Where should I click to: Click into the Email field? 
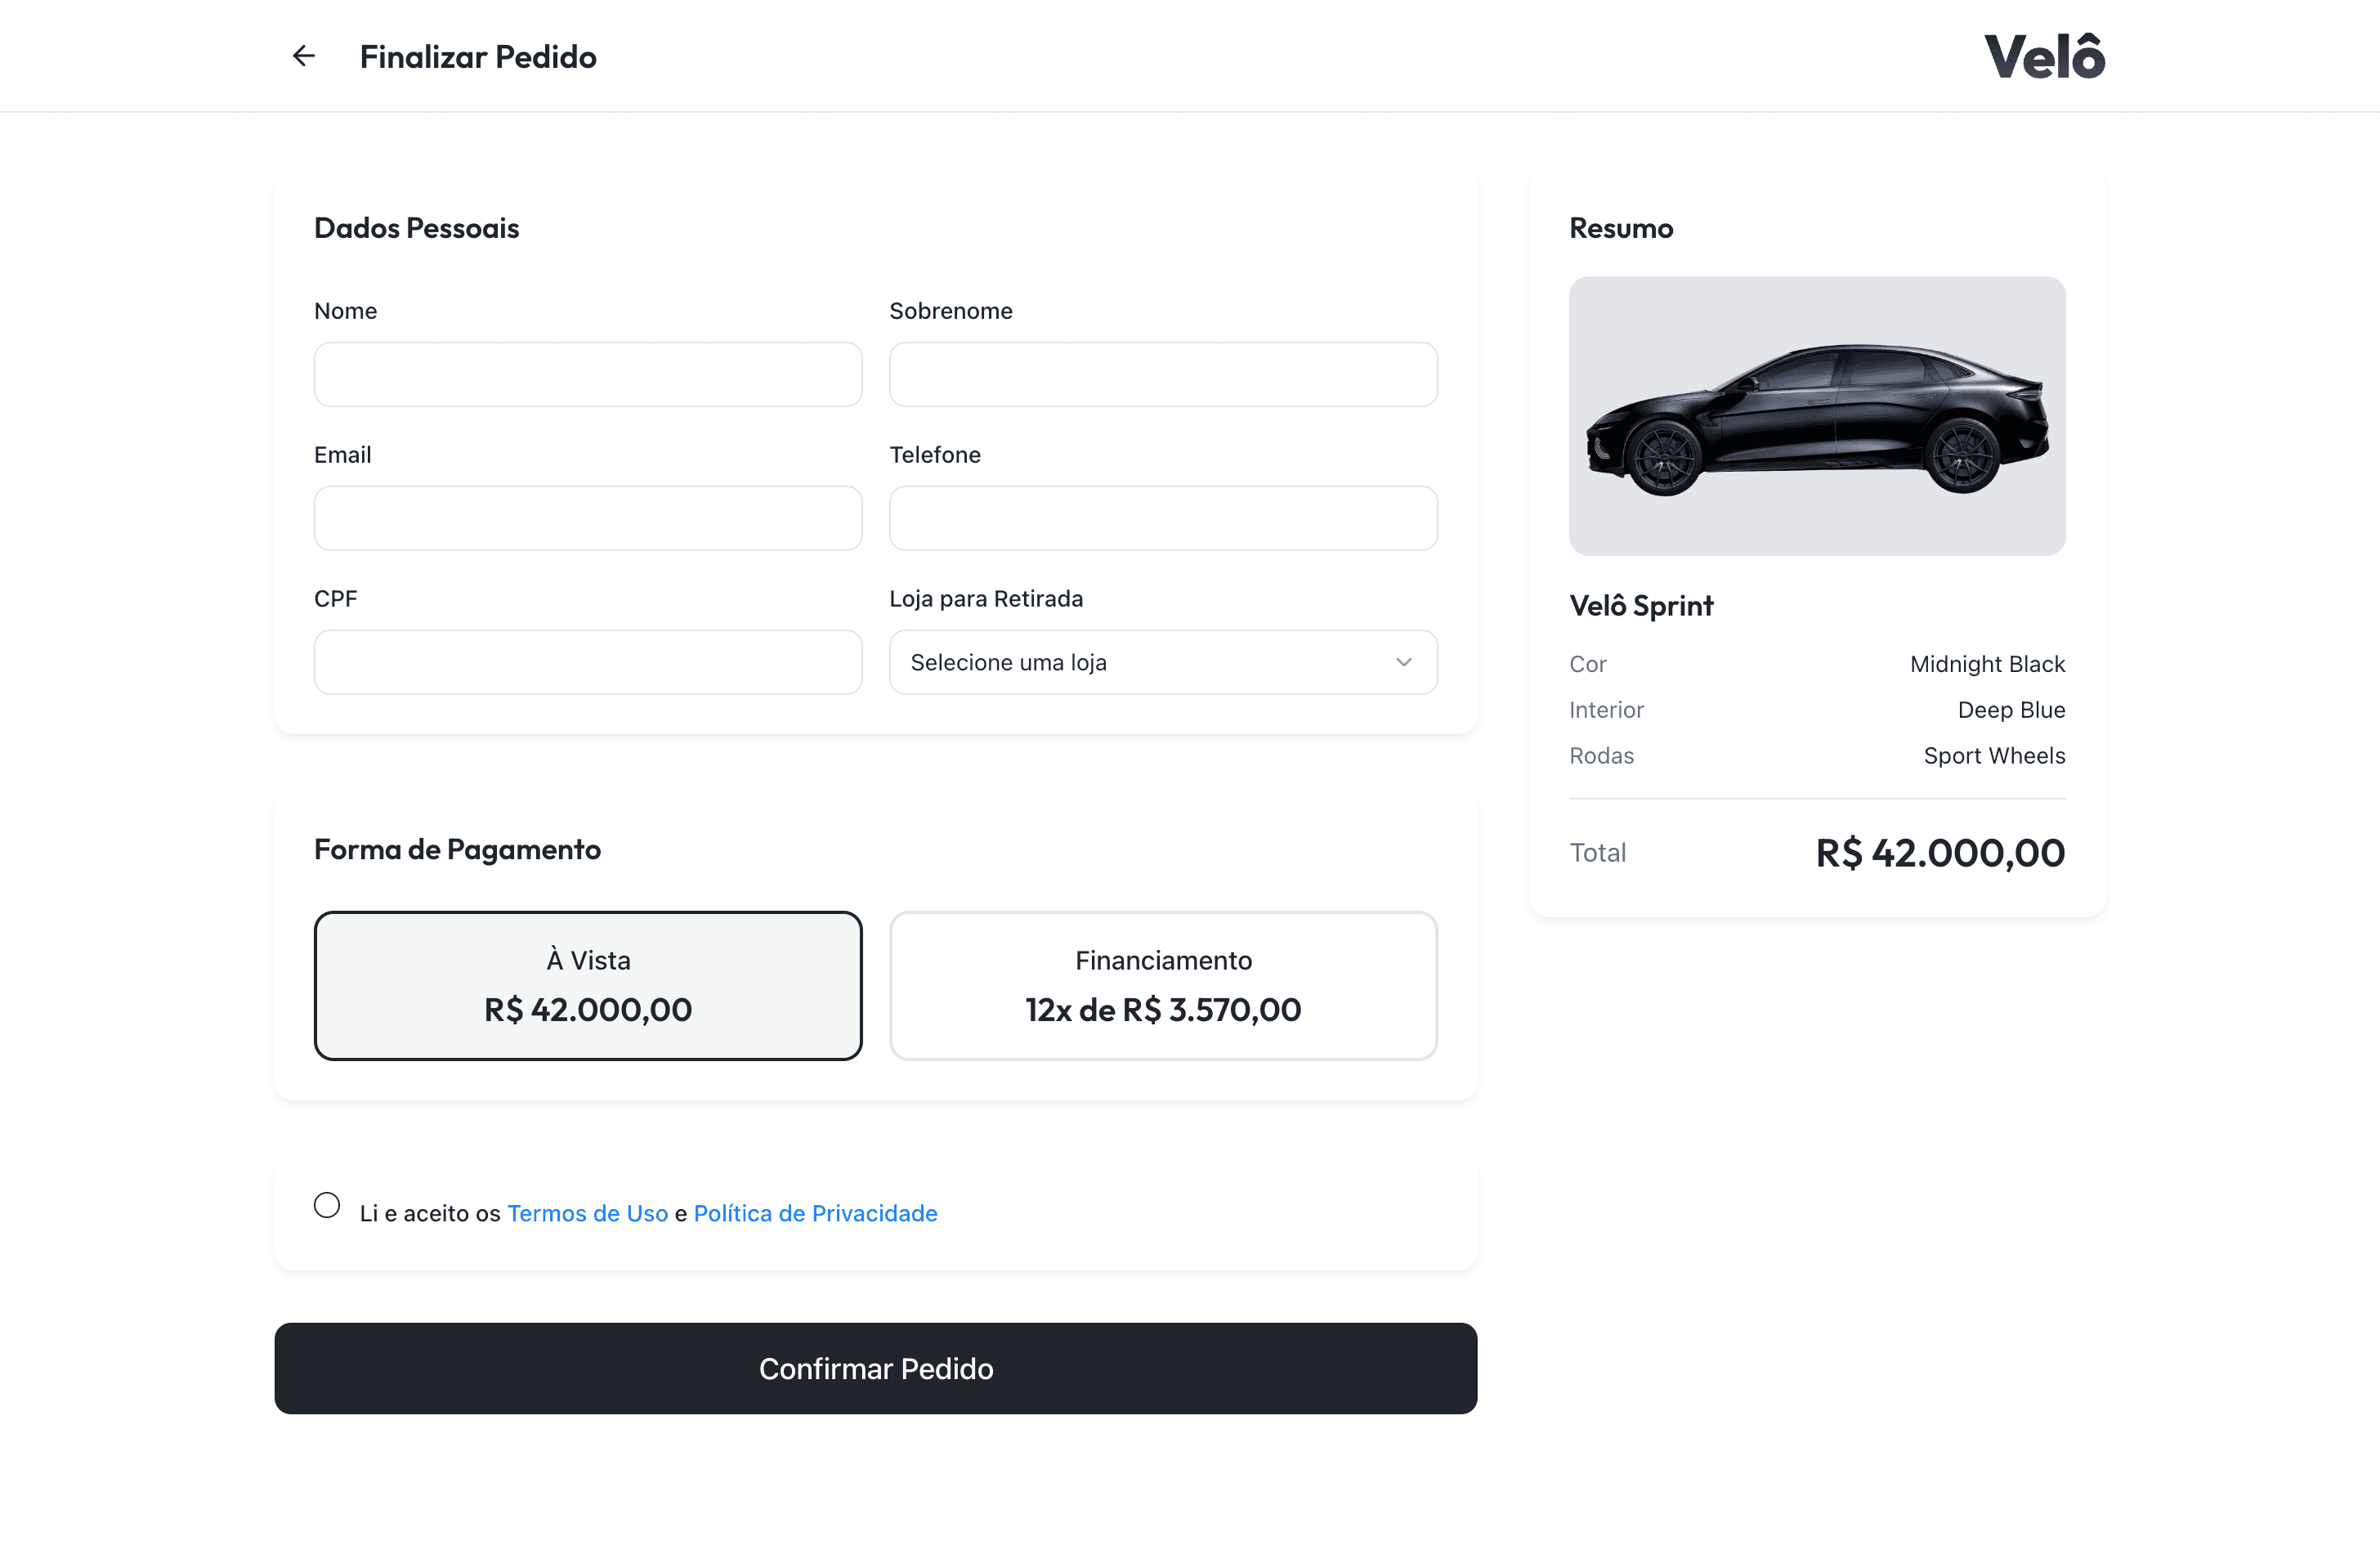[x=588, y=518]
